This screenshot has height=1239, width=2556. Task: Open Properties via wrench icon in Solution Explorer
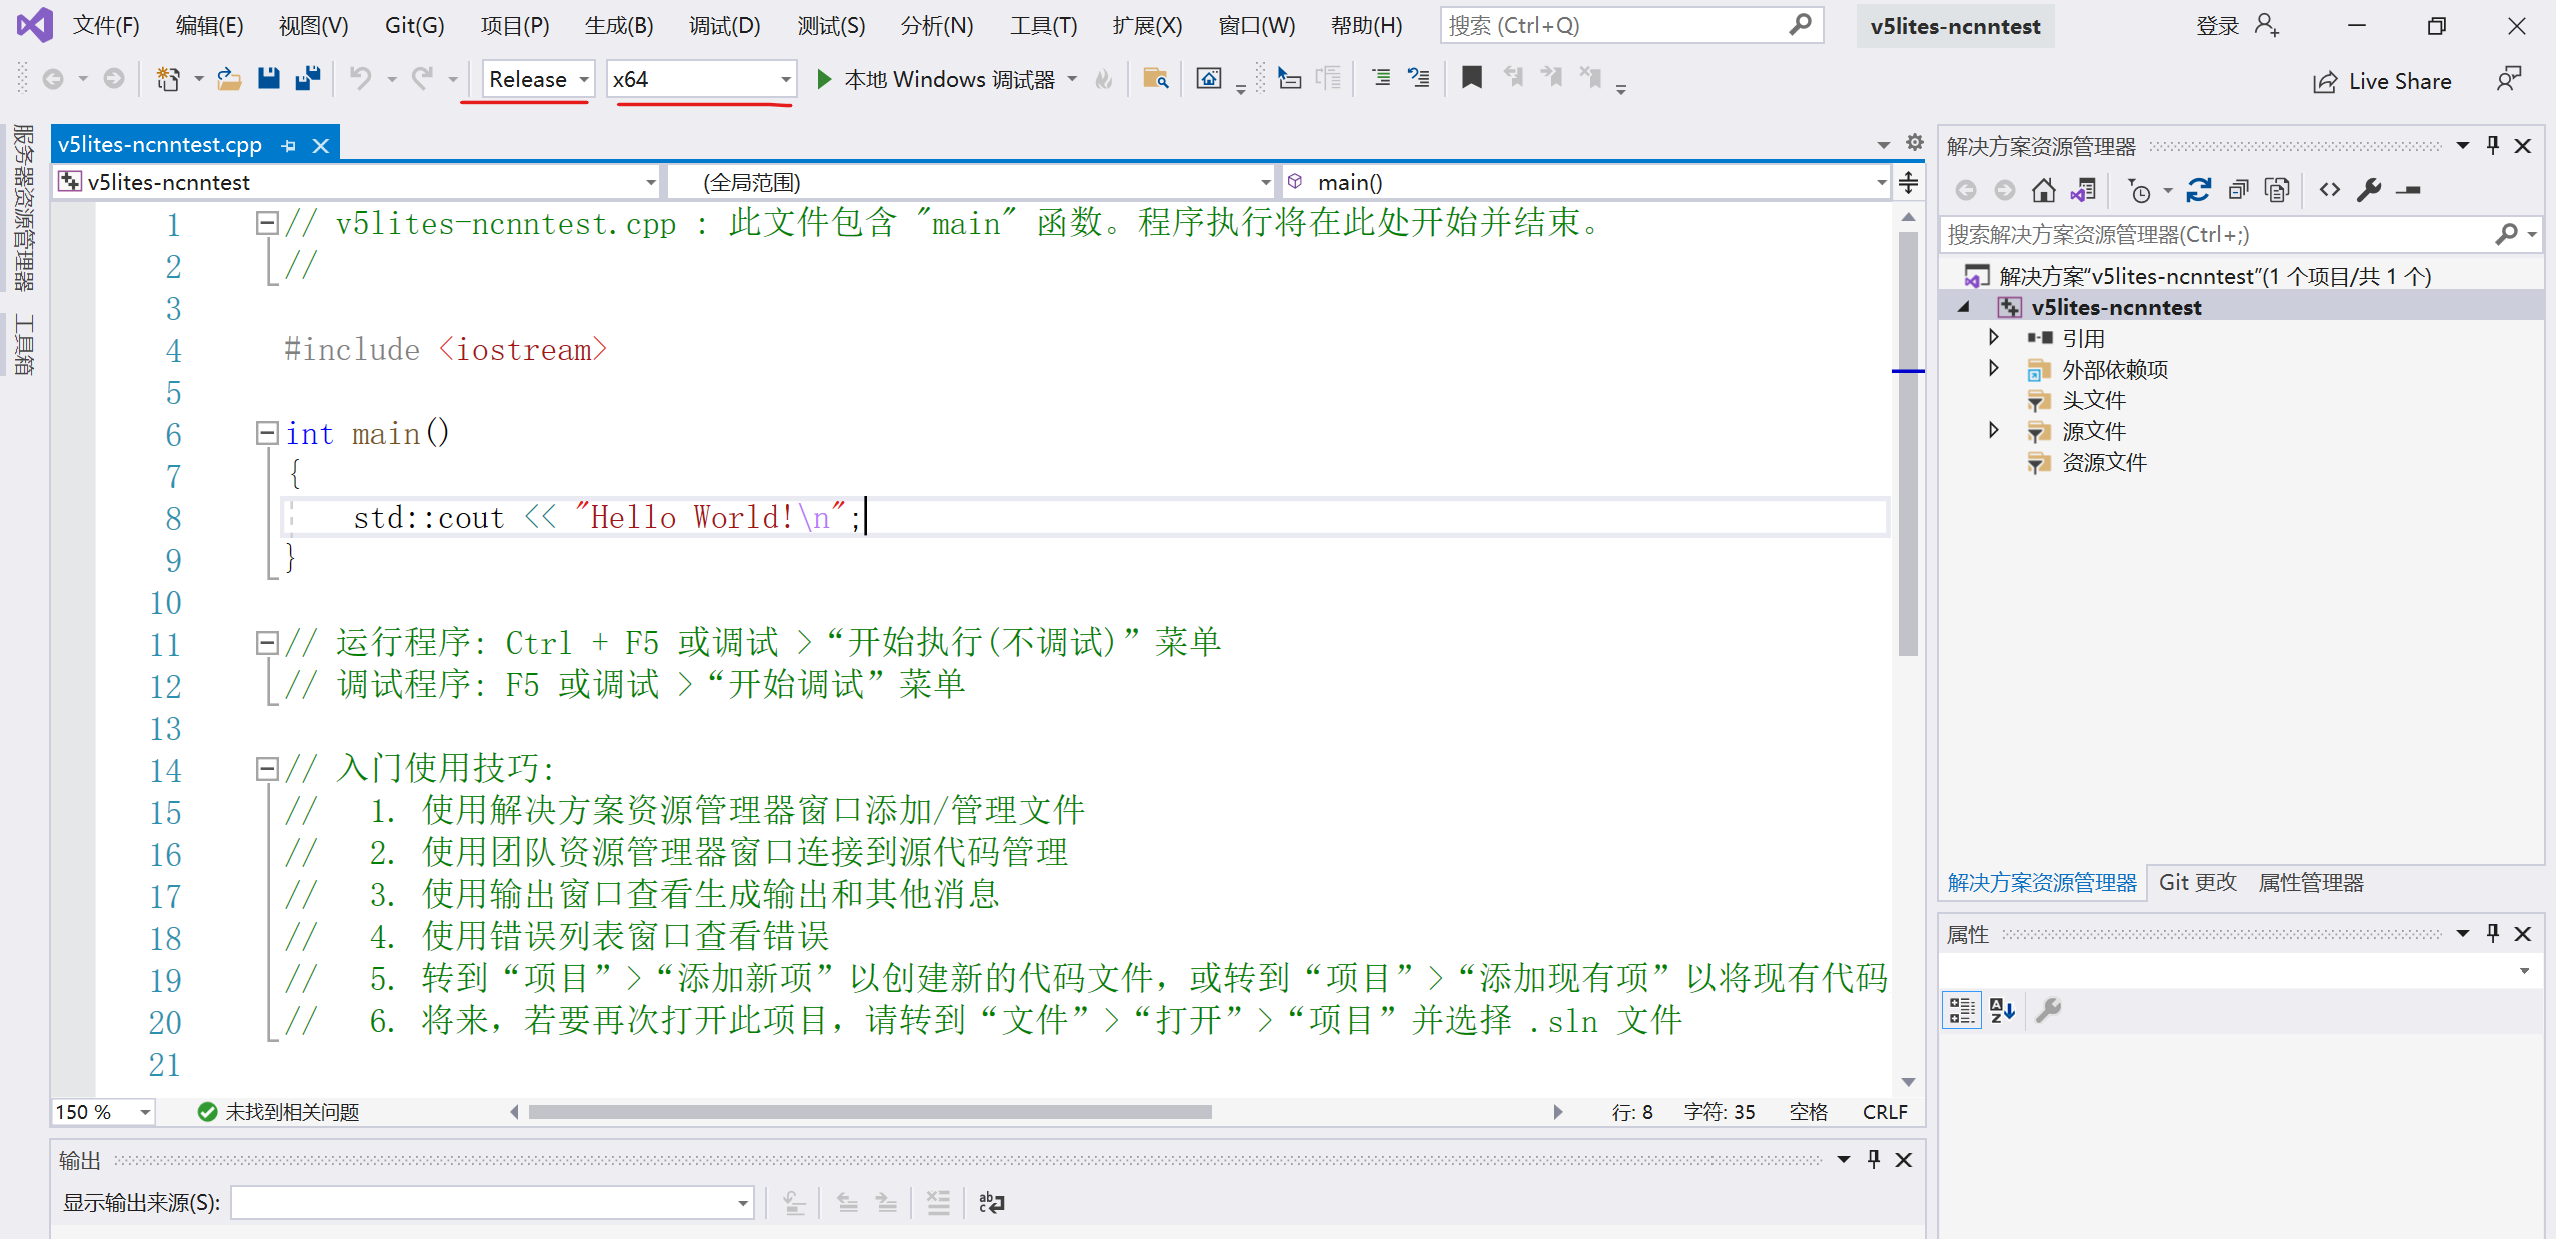coord(2369,190)
